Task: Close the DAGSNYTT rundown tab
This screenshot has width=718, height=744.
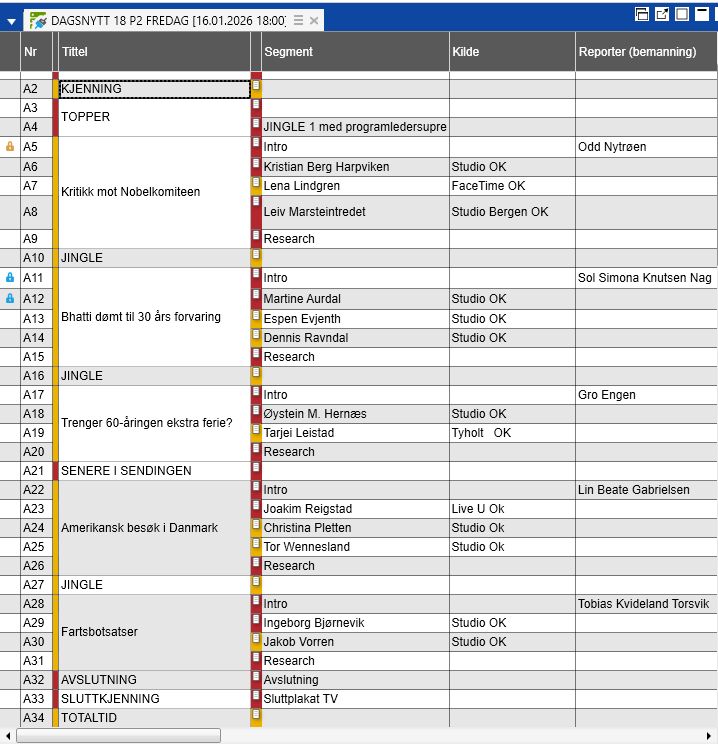Action: tap(314, 21)
